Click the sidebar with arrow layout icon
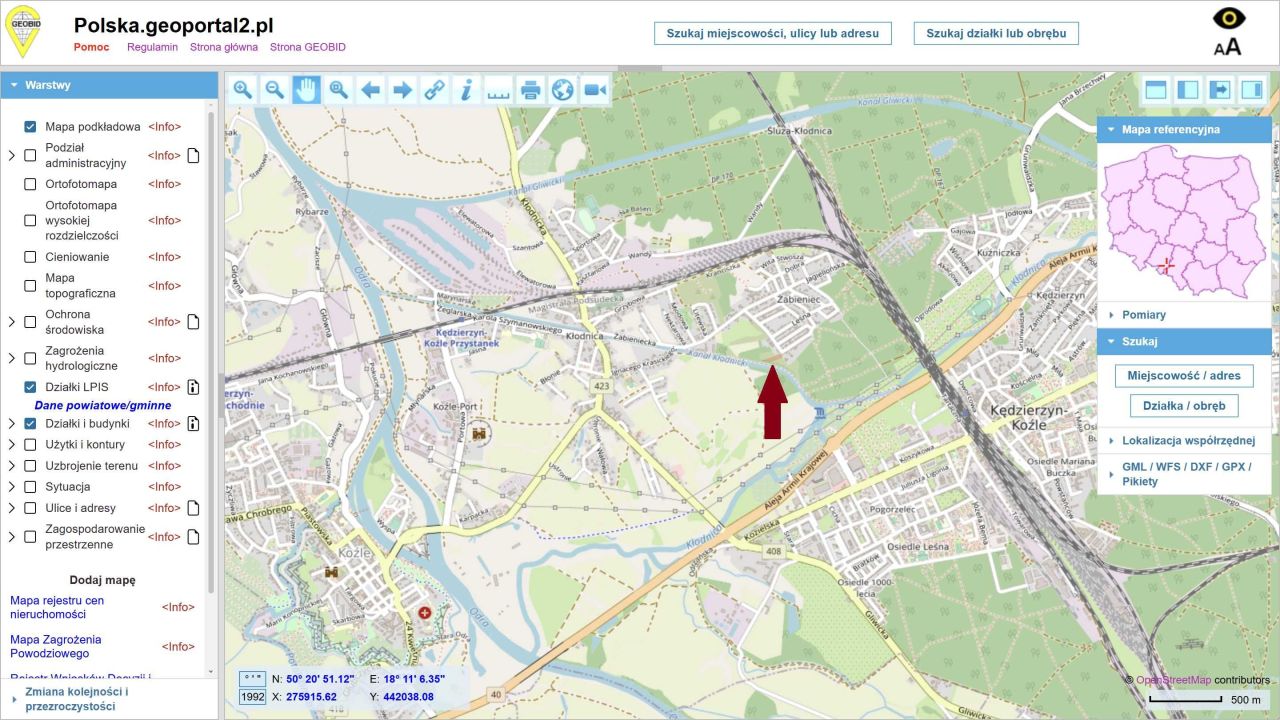 pyautogui.click(x=1220, y=90)
